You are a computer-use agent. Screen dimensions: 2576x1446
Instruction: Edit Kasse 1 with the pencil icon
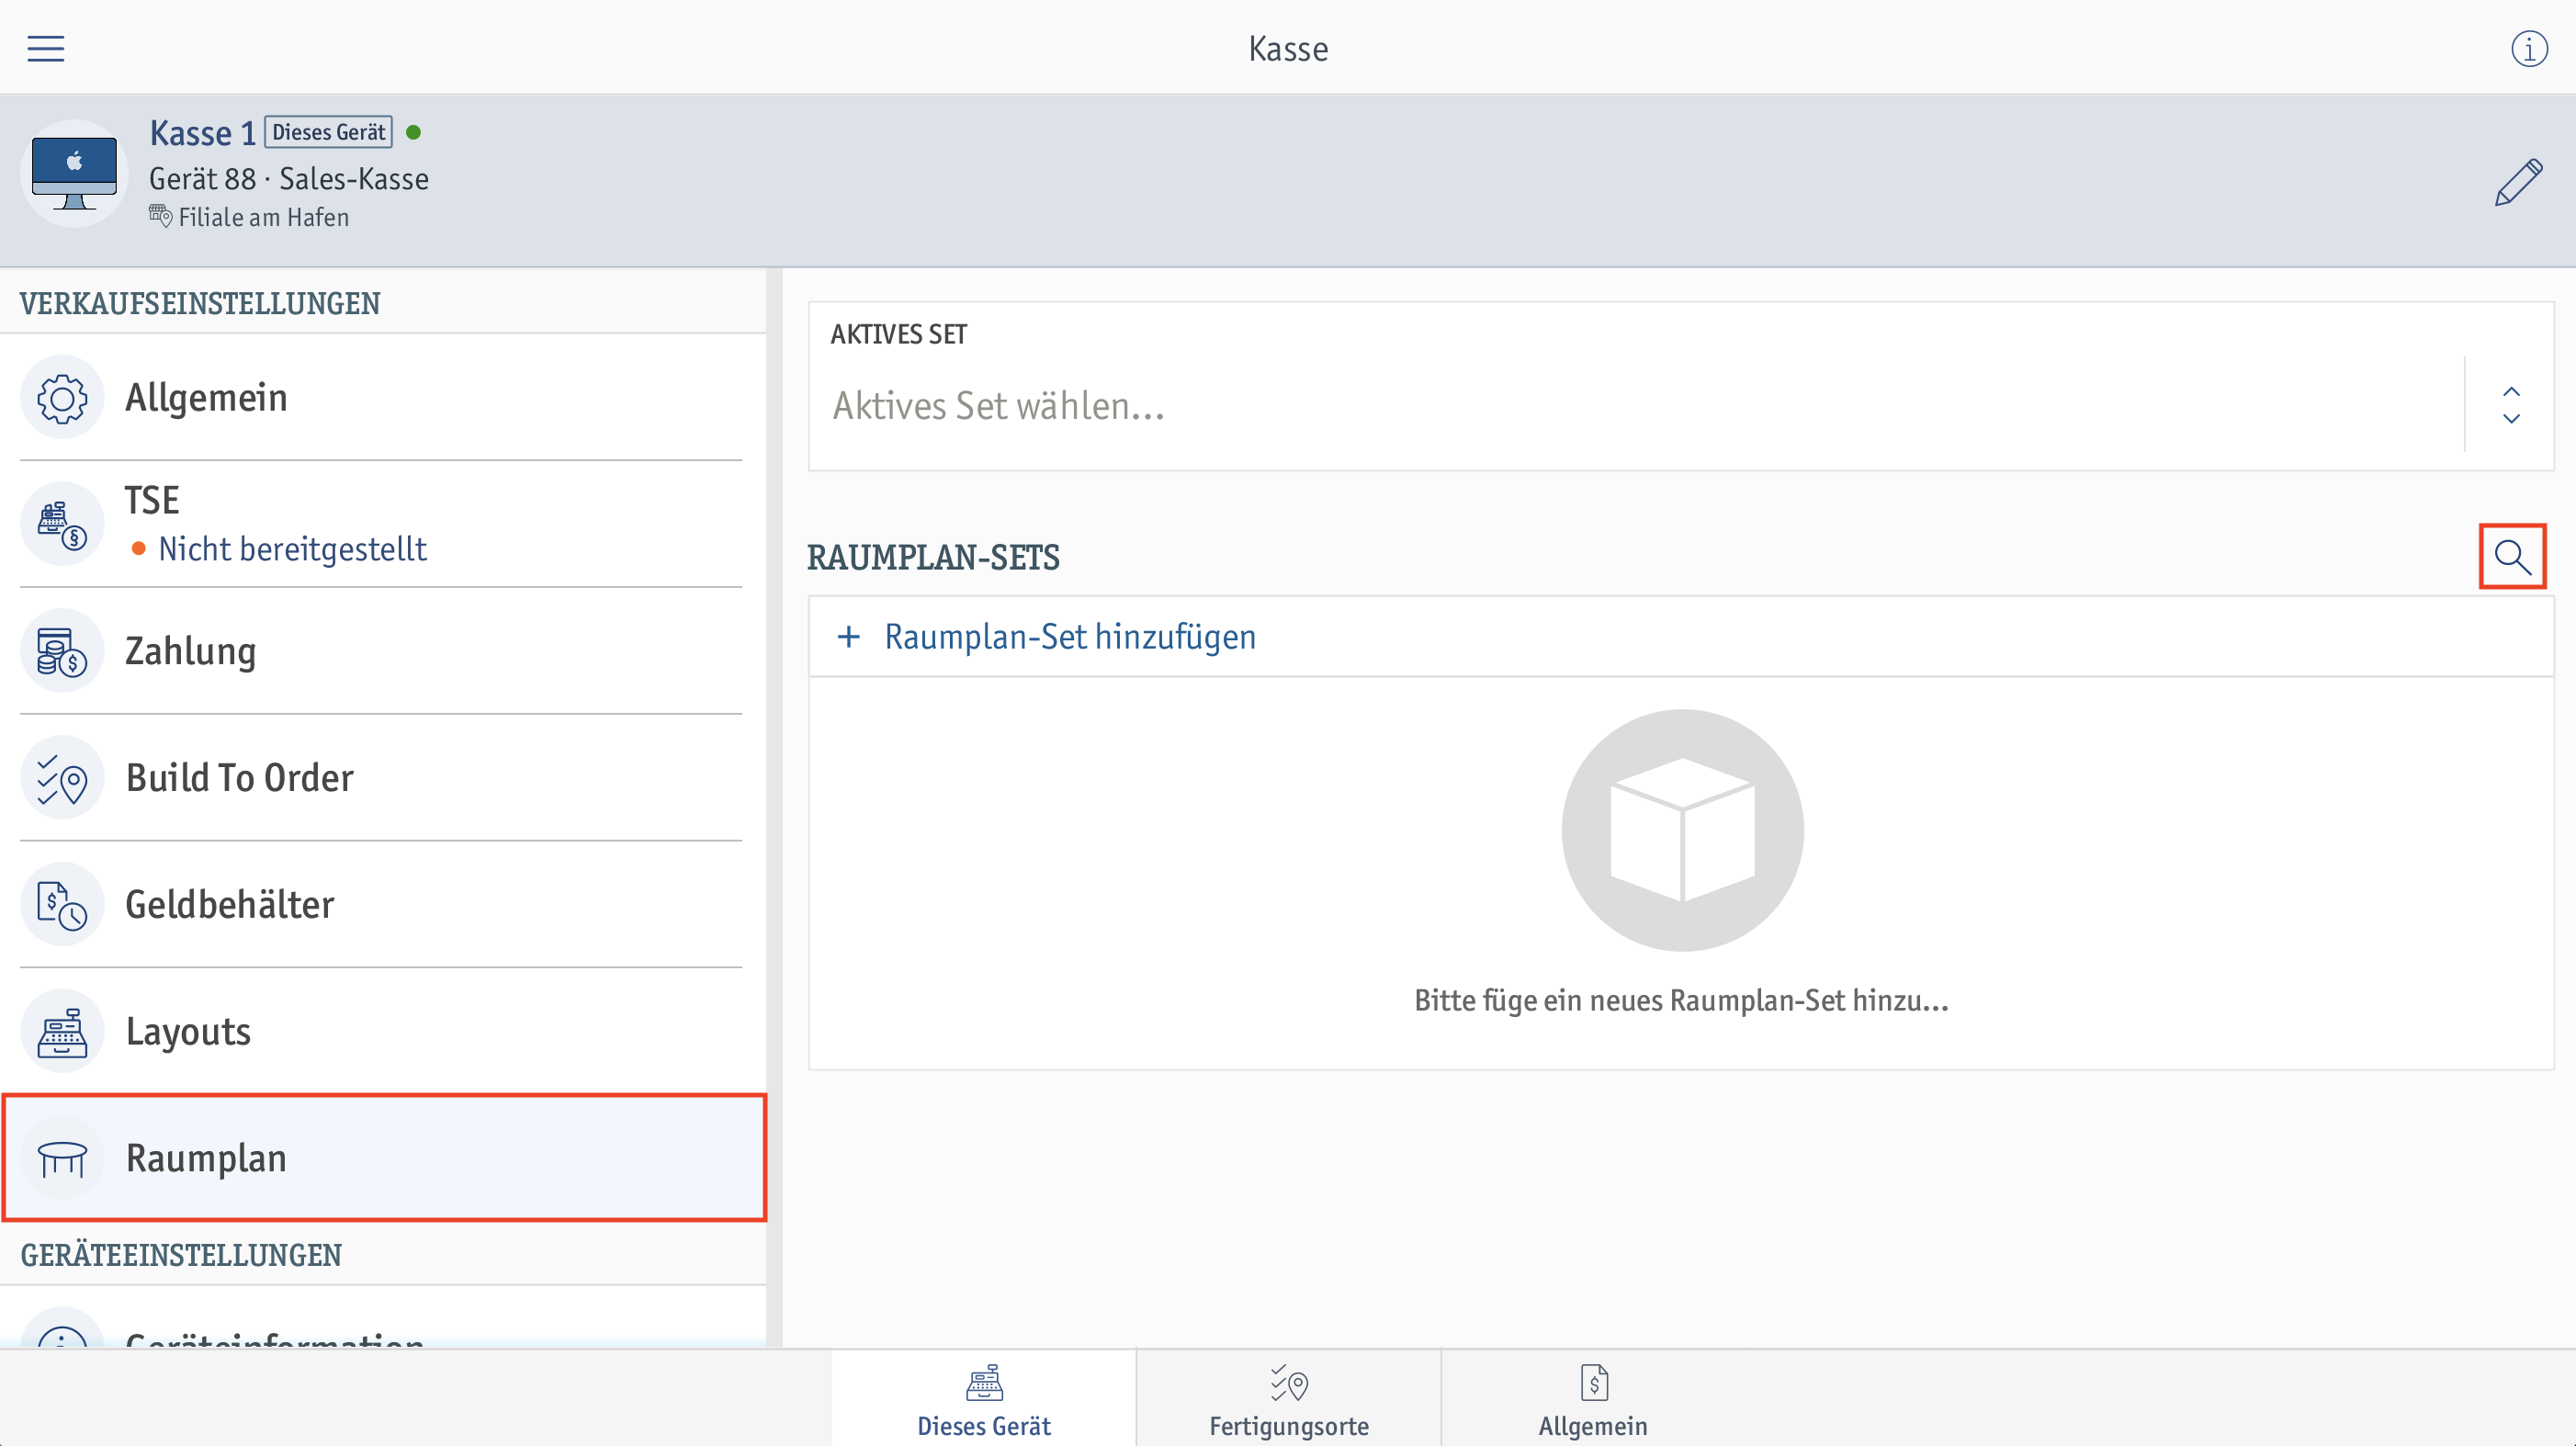click(2518, 181)
